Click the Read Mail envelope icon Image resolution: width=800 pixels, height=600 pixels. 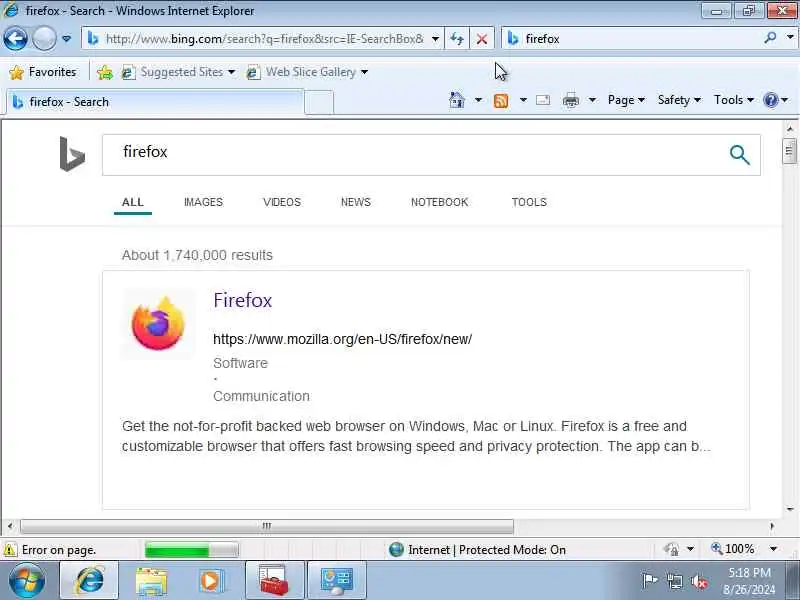[x=543, y=100]
